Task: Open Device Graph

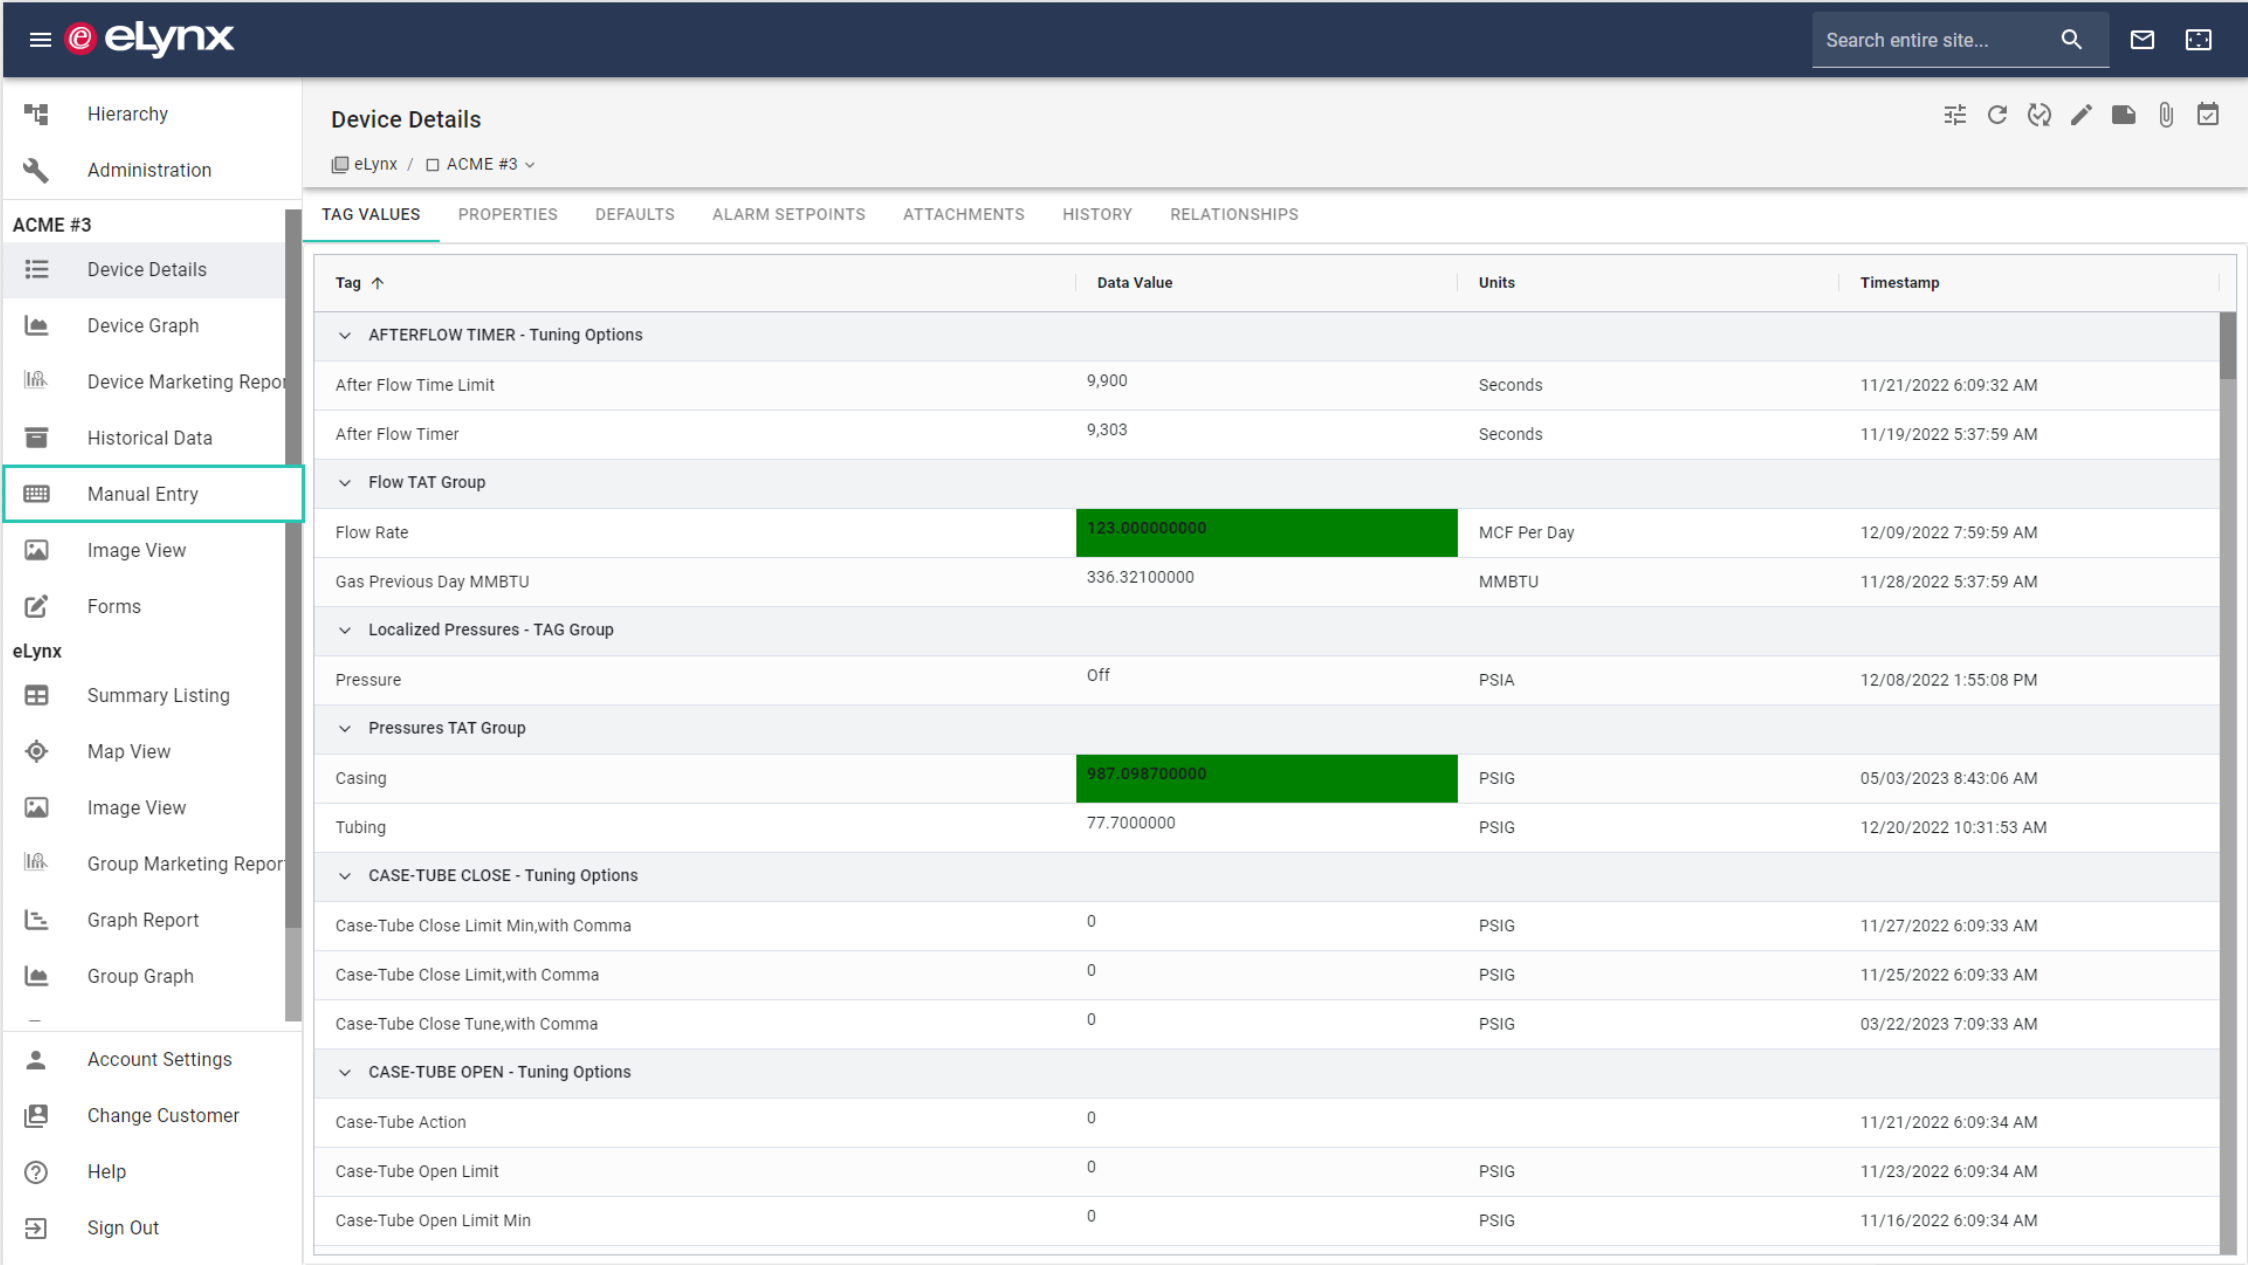Action: click(145, 326)
